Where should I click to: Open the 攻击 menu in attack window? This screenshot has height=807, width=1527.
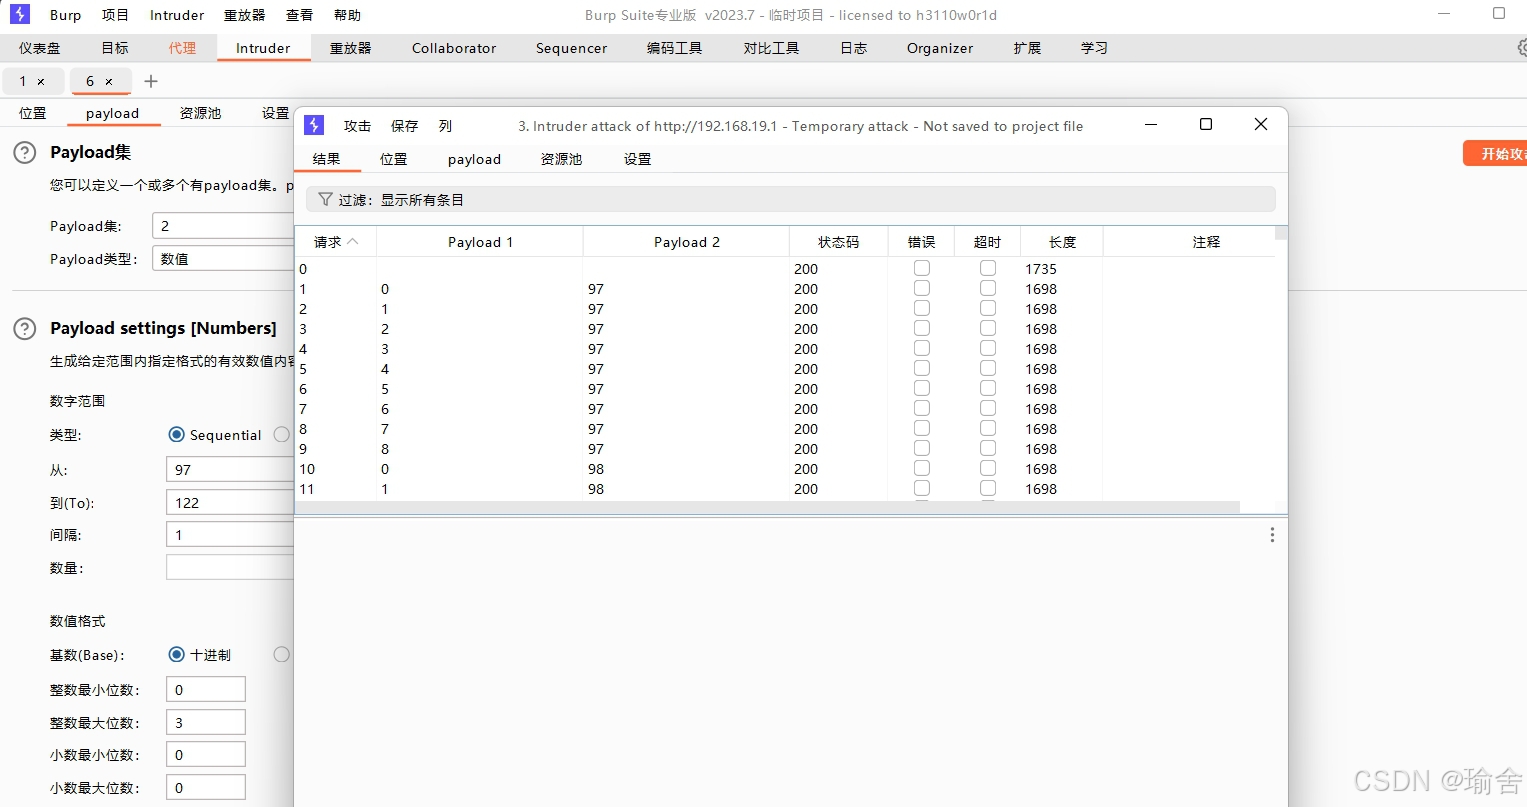[x=357, y=126]
